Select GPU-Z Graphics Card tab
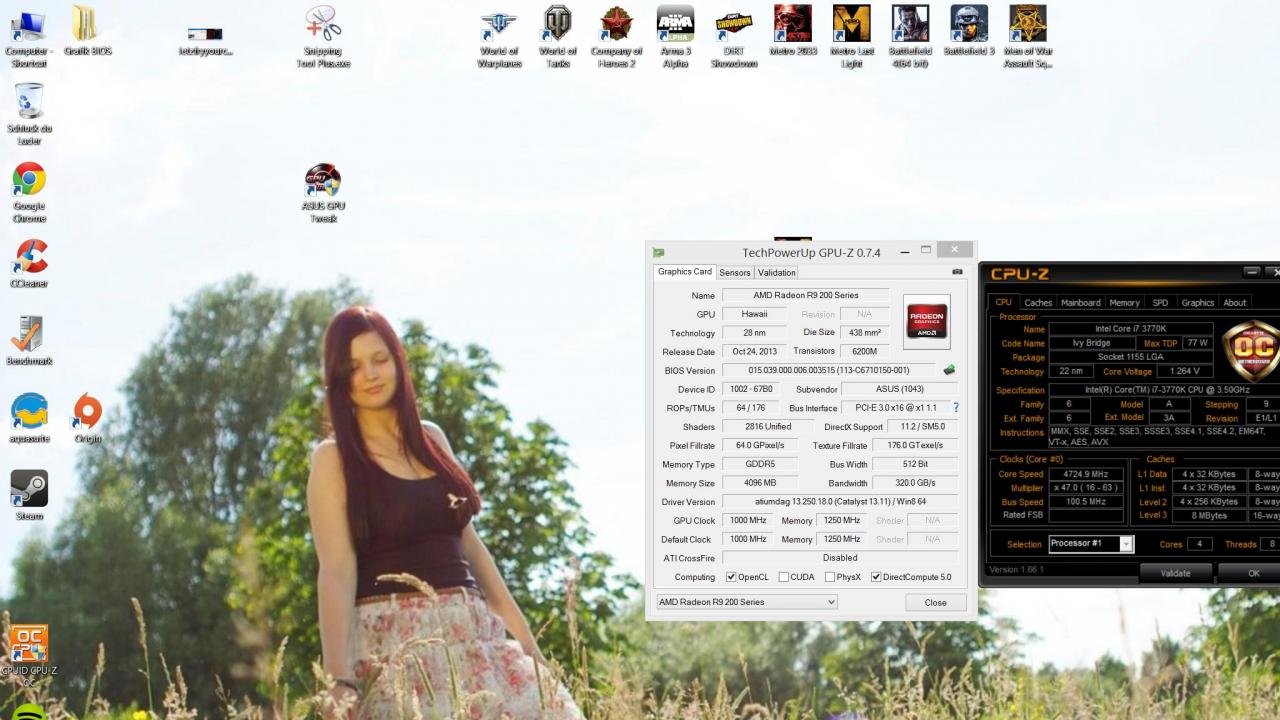Image resolution: width=1280 pixels, height=720 pixels. point(685,272)
